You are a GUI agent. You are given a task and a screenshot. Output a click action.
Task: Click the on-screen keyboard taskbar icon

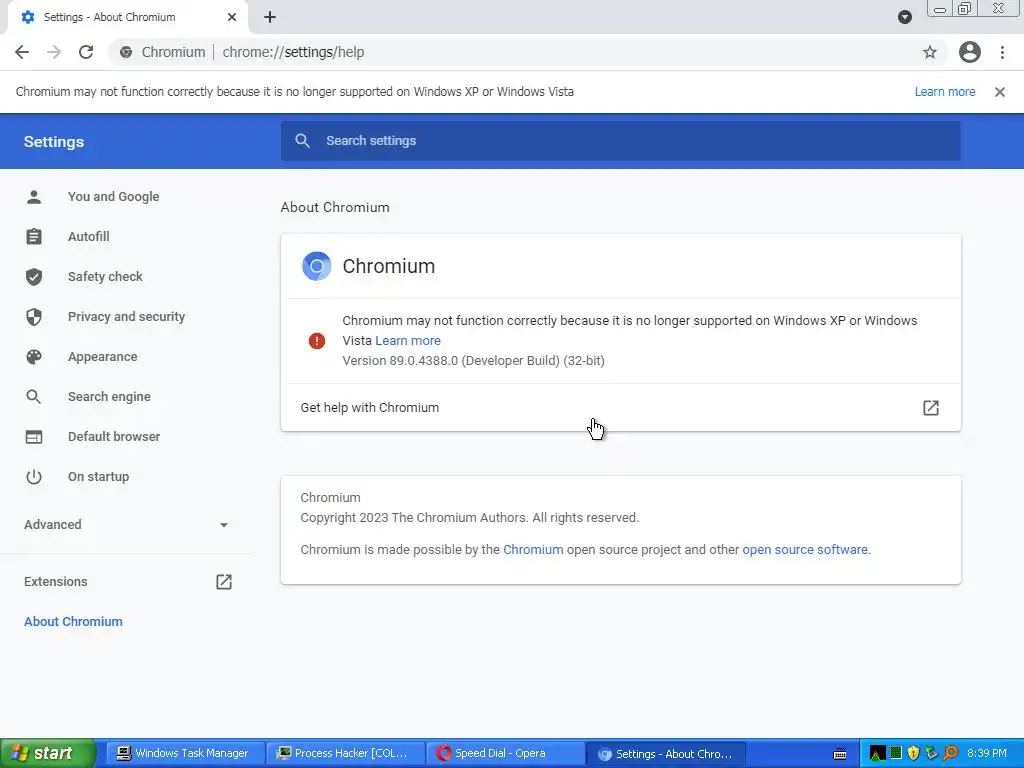840,754
